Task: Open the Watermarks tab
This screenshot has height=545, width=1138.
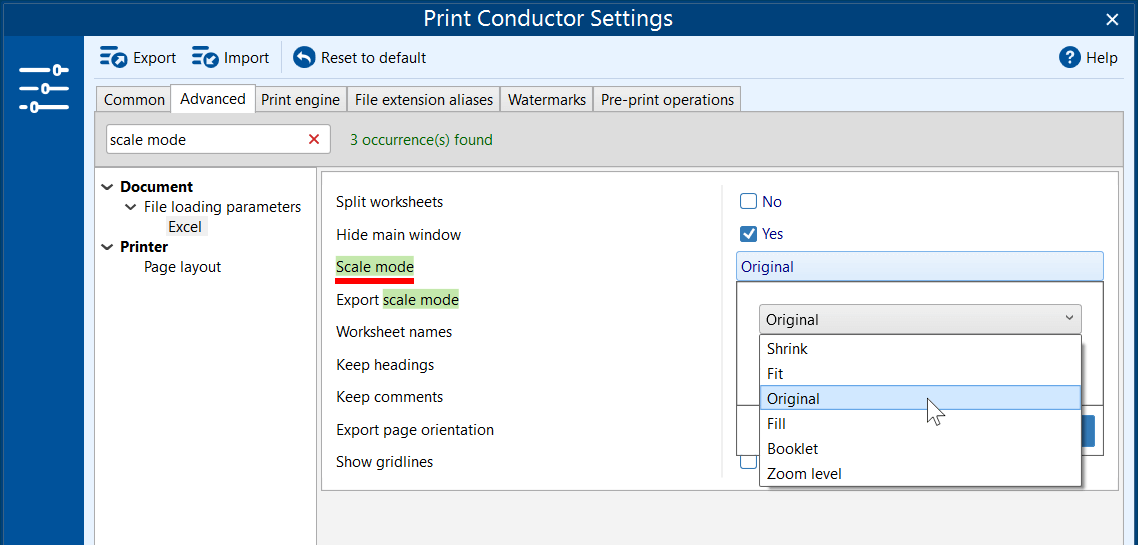Action: tap(546, 100)
